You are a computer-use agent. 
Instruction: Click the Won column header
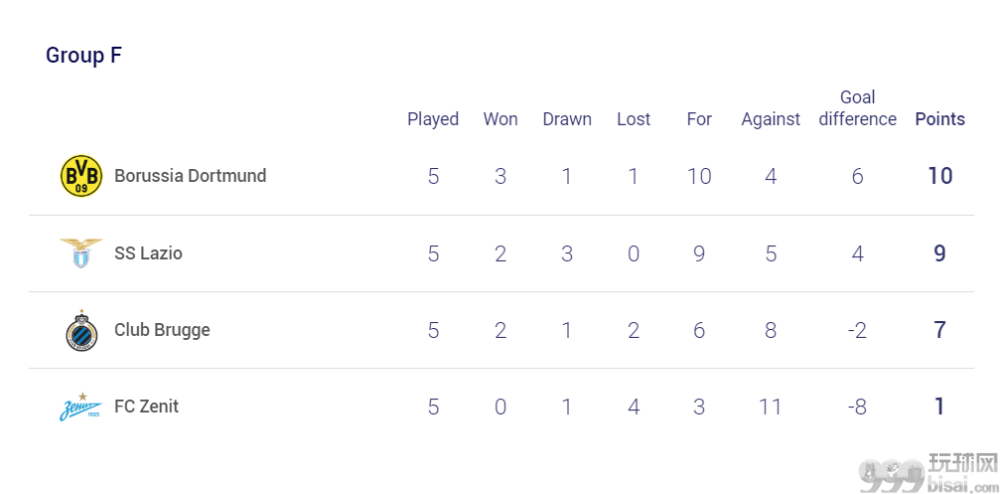click(x=500, y=119)
